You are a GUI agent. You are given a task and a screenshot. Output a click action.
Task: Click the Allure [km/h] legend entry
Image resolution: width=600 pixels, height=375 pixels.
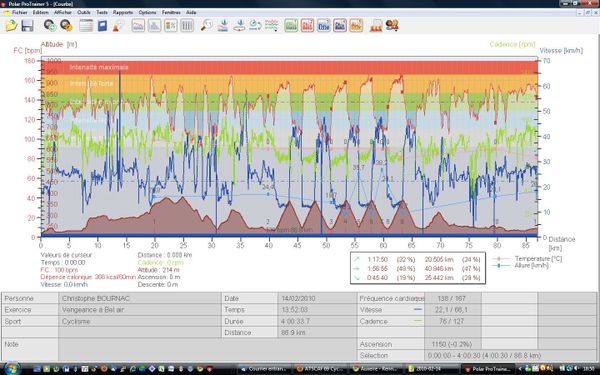[x=520, y=265]
